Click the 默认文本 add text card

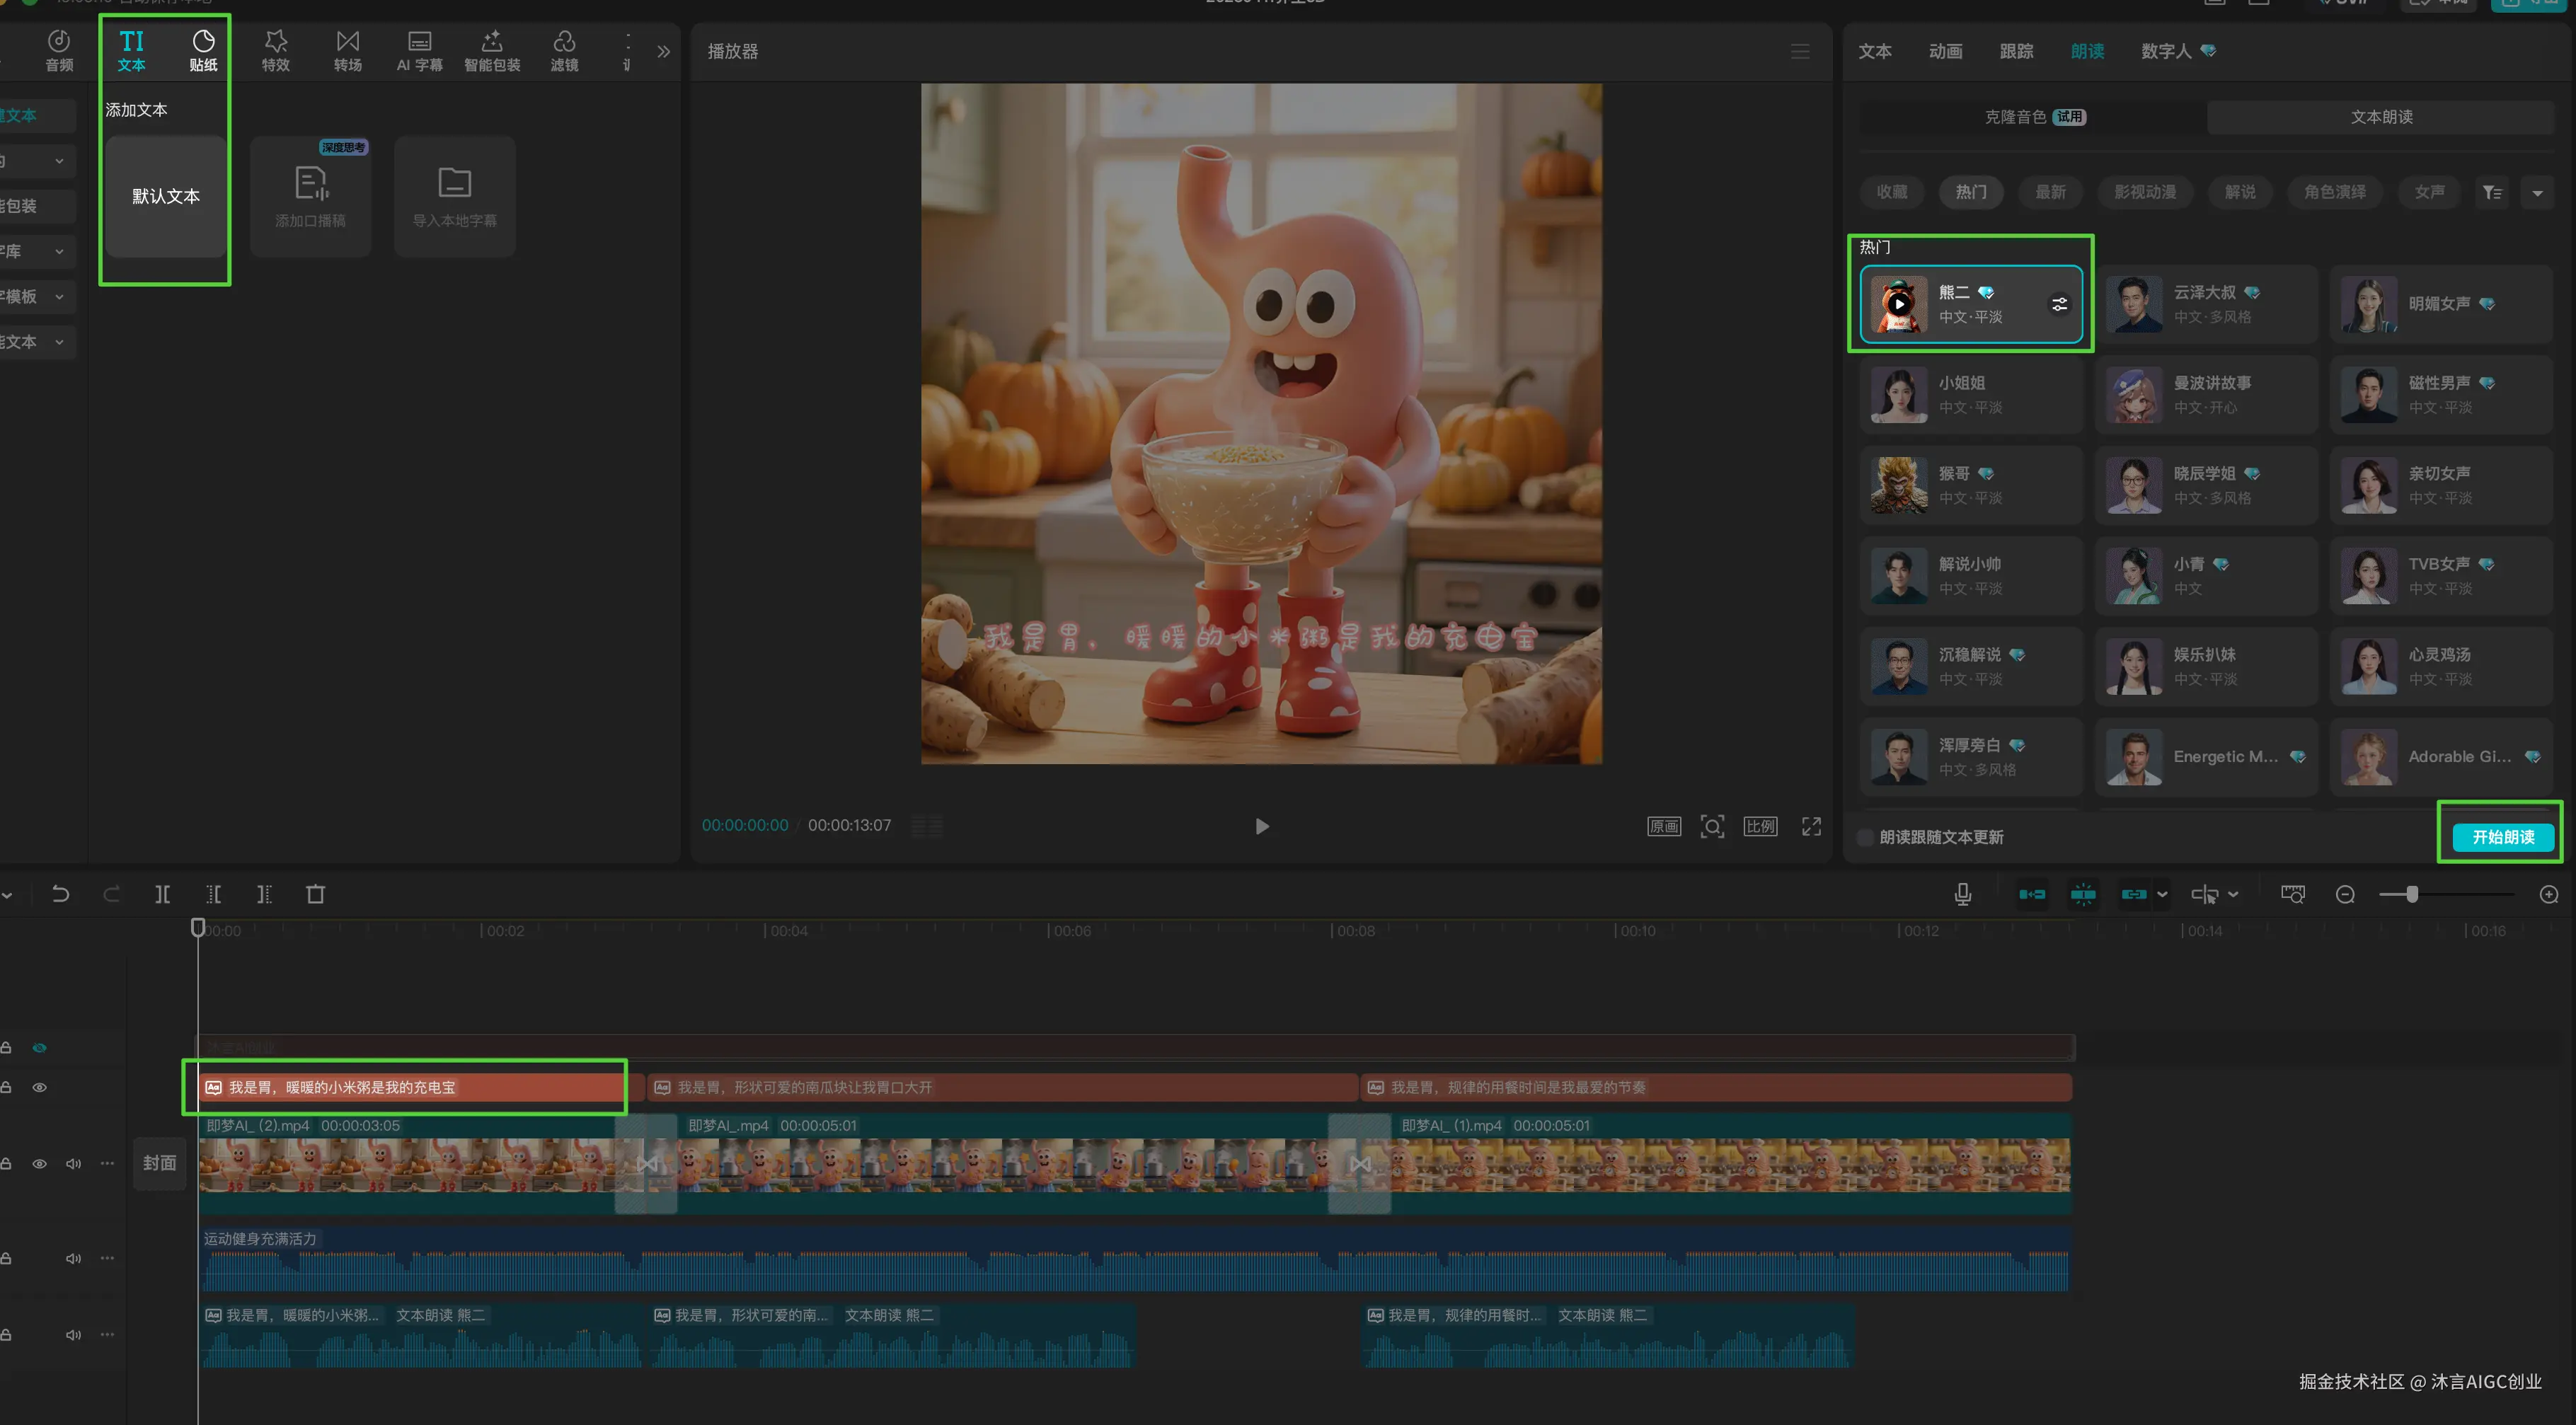[x=166, y=196]
